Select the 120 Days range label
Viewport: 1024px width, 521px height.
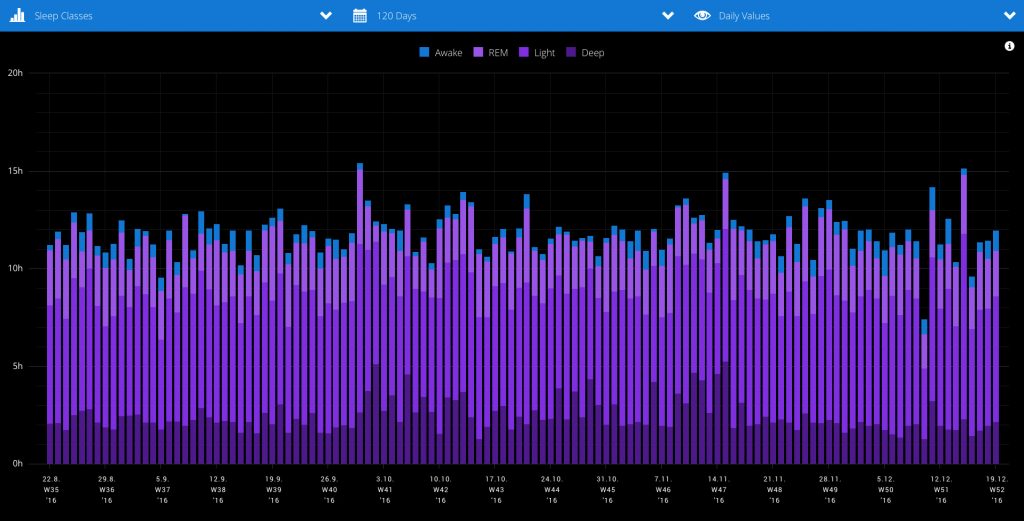(x=396, y=16)
